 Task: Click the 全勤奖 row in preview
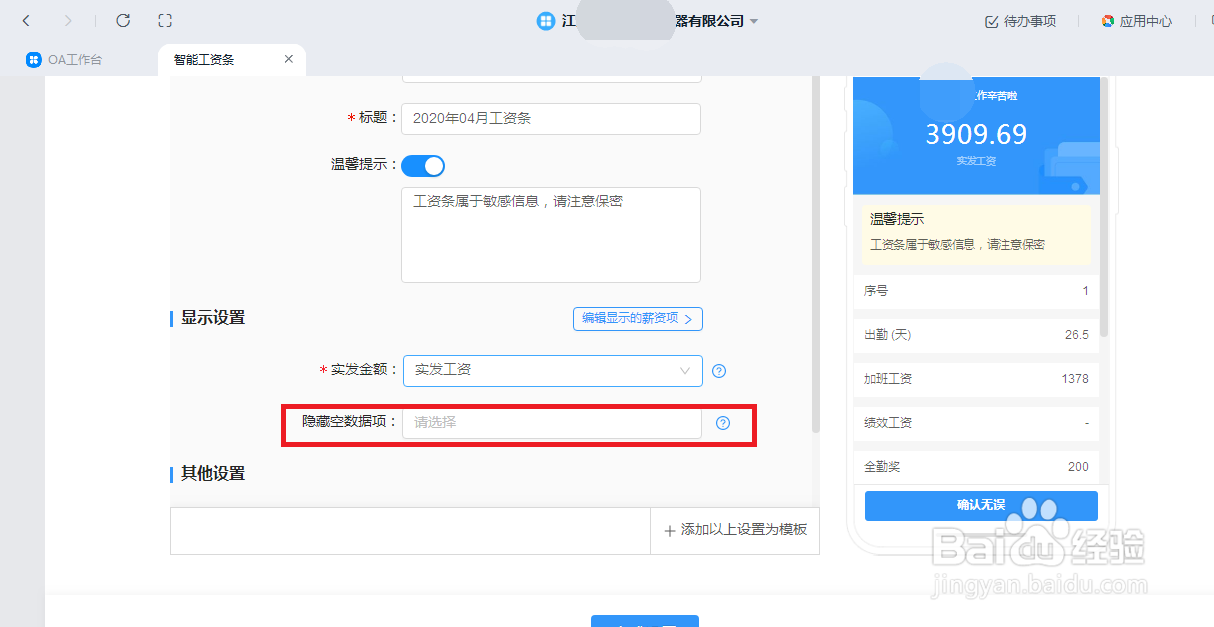coord(976,467)
